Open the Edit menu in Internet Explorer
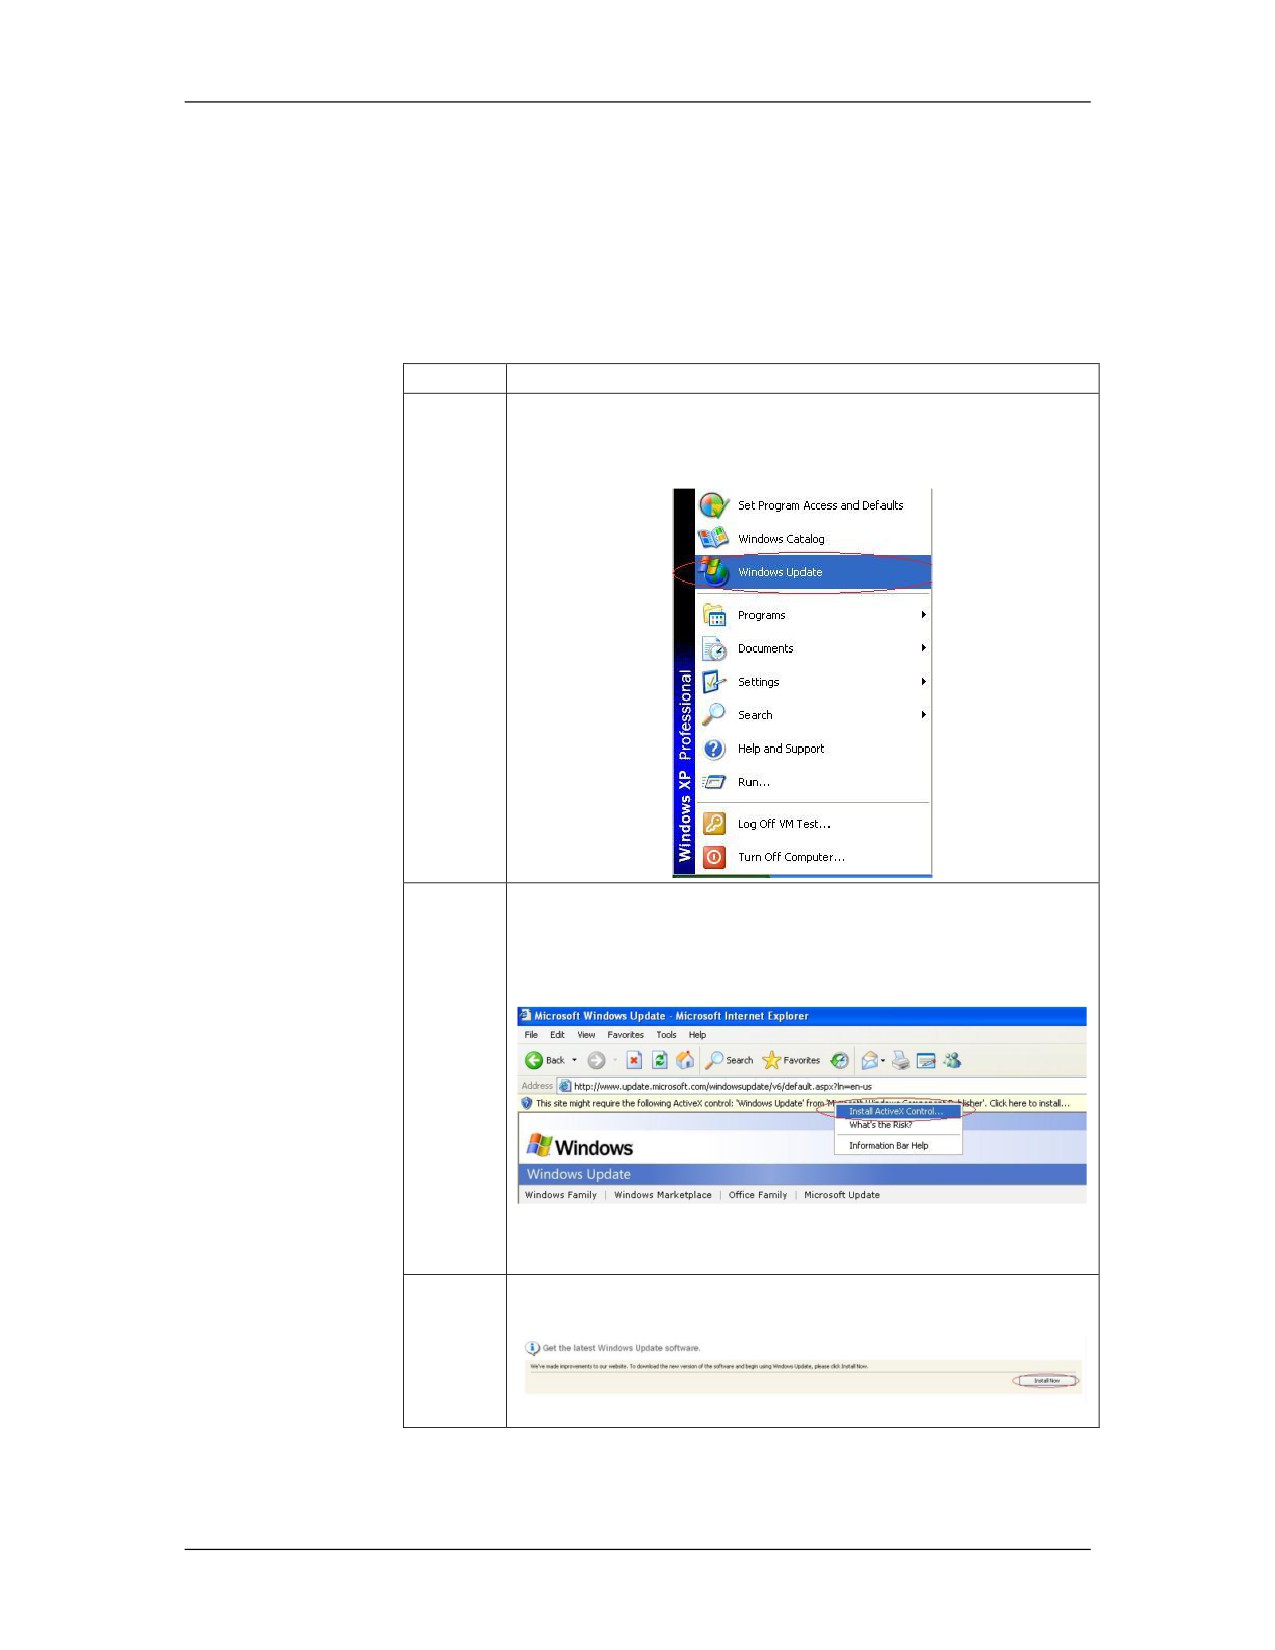The width and height of the screenshot is (1275, 1650). [x=557, y=1035]
